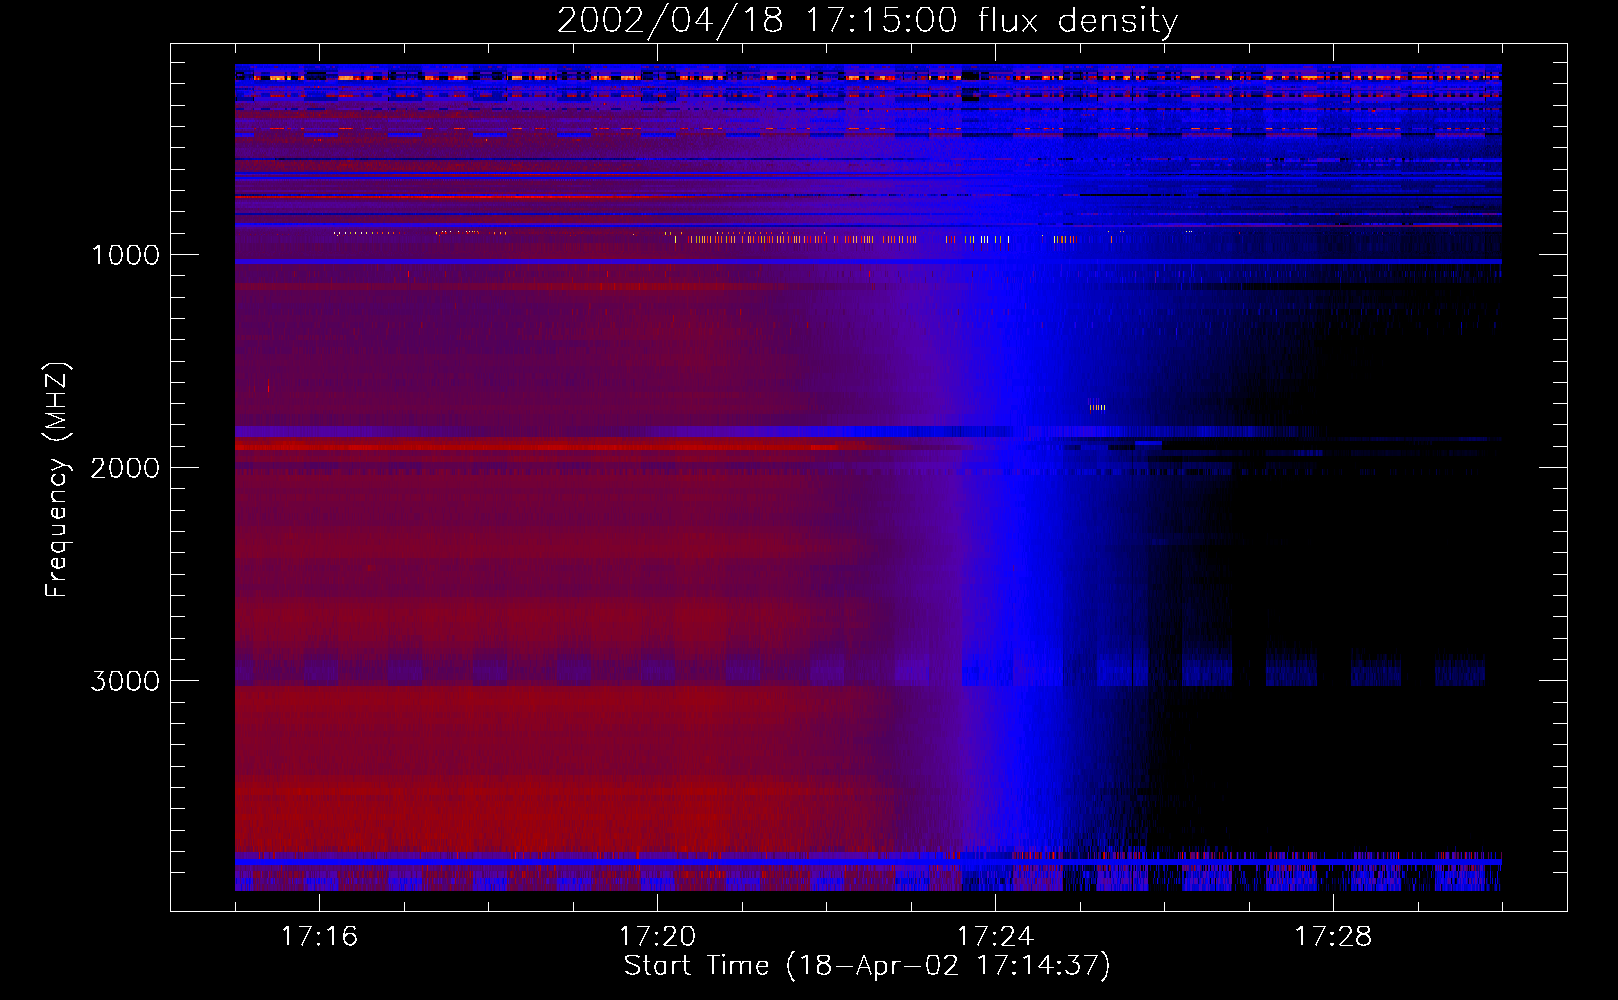This screenshot has width=1618, height=1000.
Task: Click the plot title '2002/04/18 17:15:00 flux density'
Action: 867,20
